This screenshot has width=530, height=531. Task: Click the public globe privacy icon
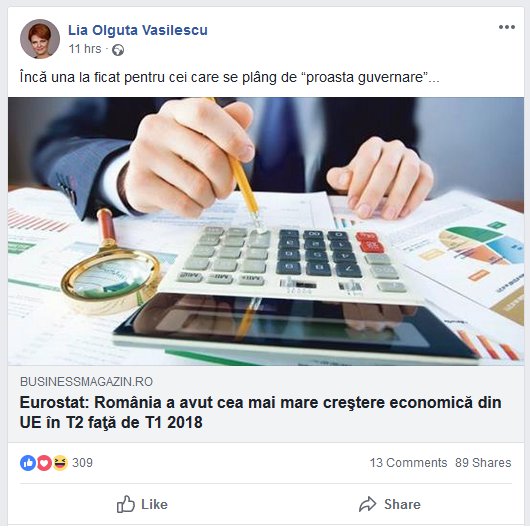118,50
